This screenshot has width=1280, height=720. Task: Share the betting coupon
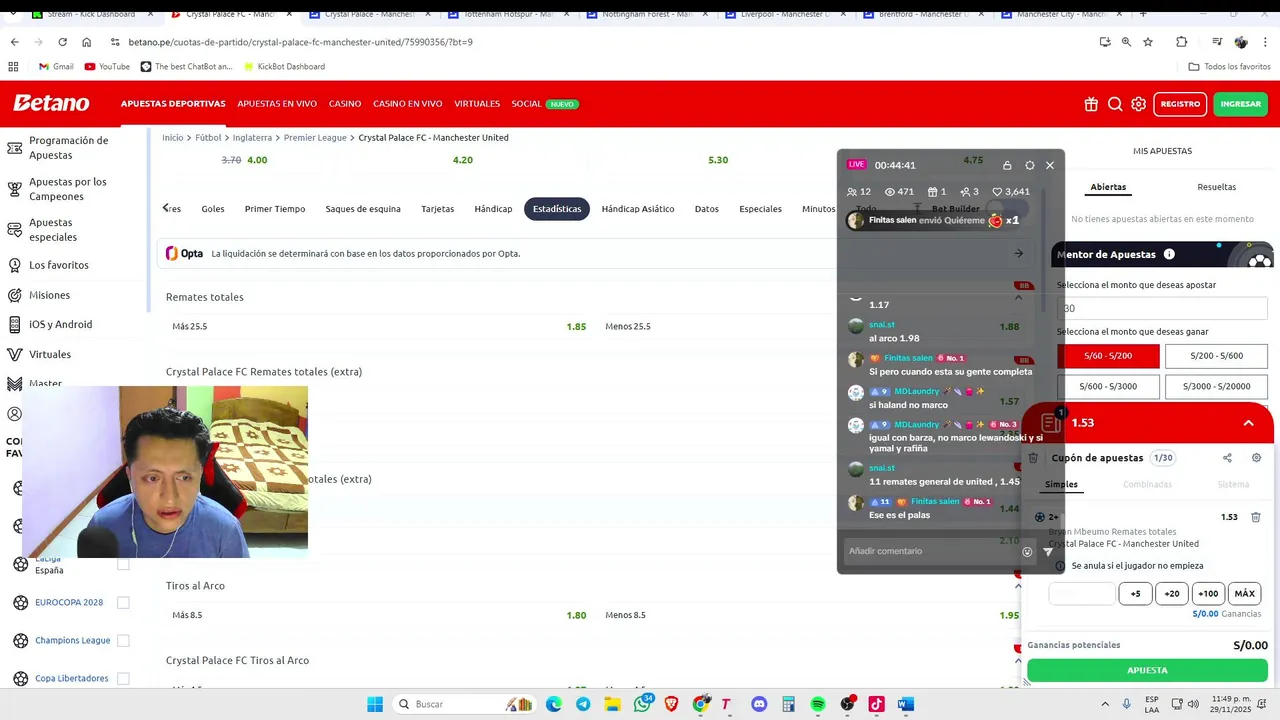1227,458
